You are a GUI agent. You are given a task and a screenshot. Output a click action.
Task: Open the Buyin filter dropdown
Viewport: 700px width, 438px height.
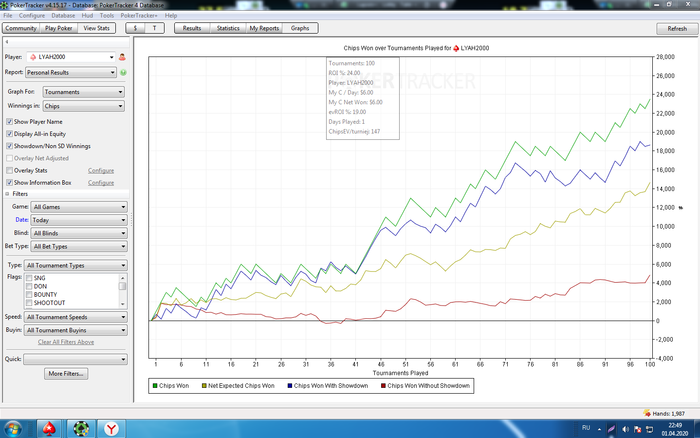[76, 329]
